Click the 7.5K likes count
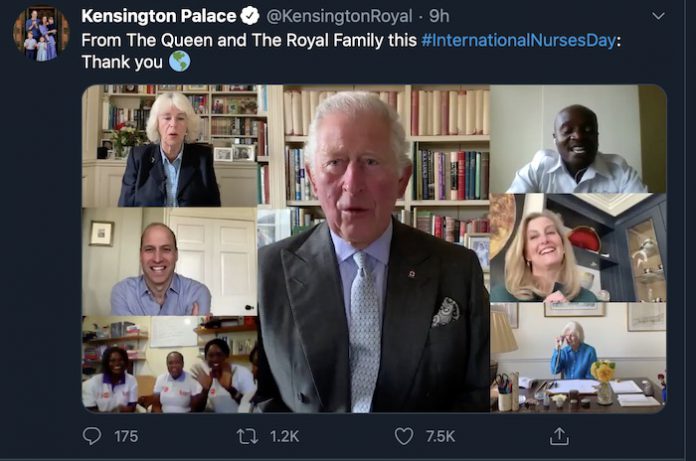696x461 pixels. coord(440,436)
